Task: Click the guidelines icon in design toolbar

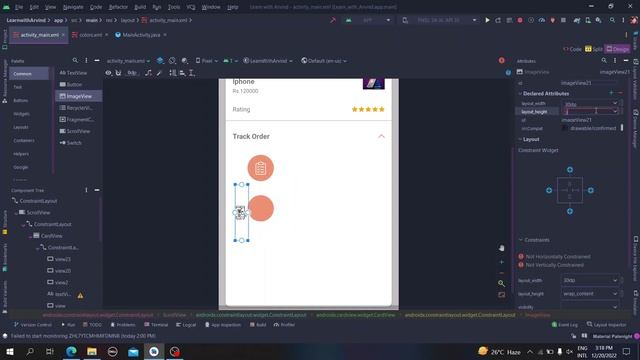Action: coord(192,73)
